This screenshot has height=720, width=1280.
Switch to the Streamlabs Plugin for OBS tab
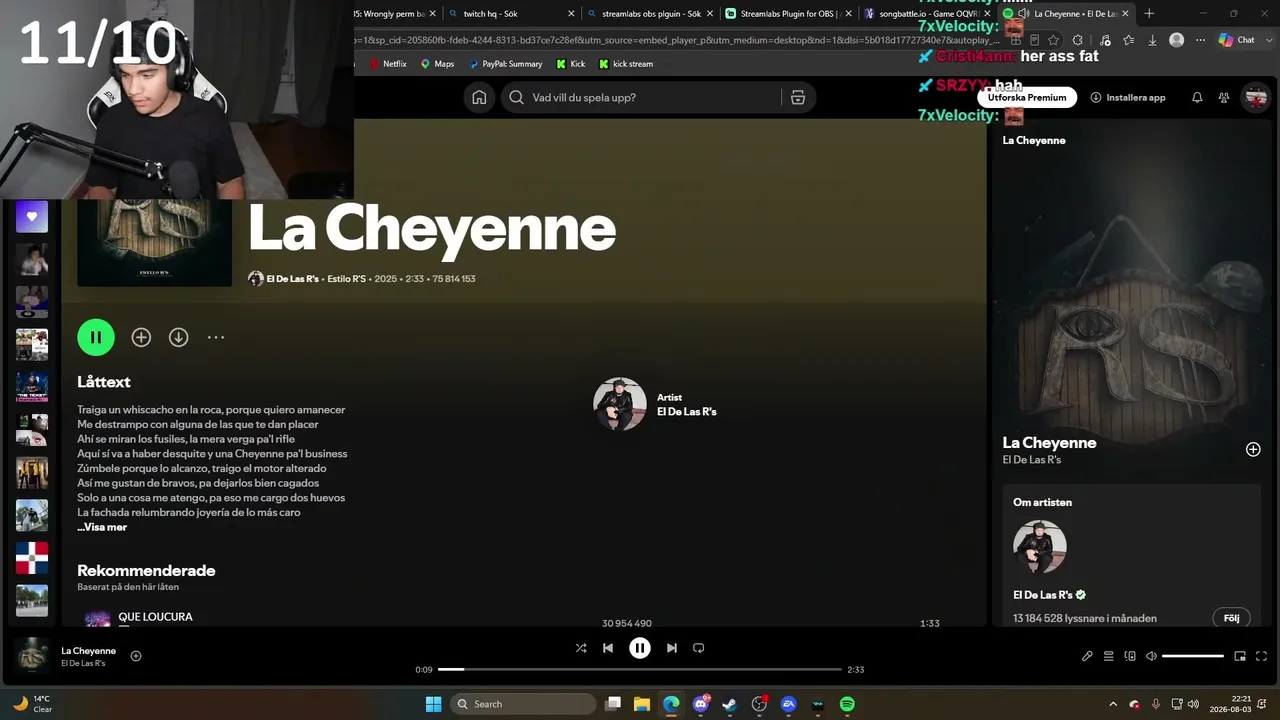pyautogui.click(x=788, y=14)
